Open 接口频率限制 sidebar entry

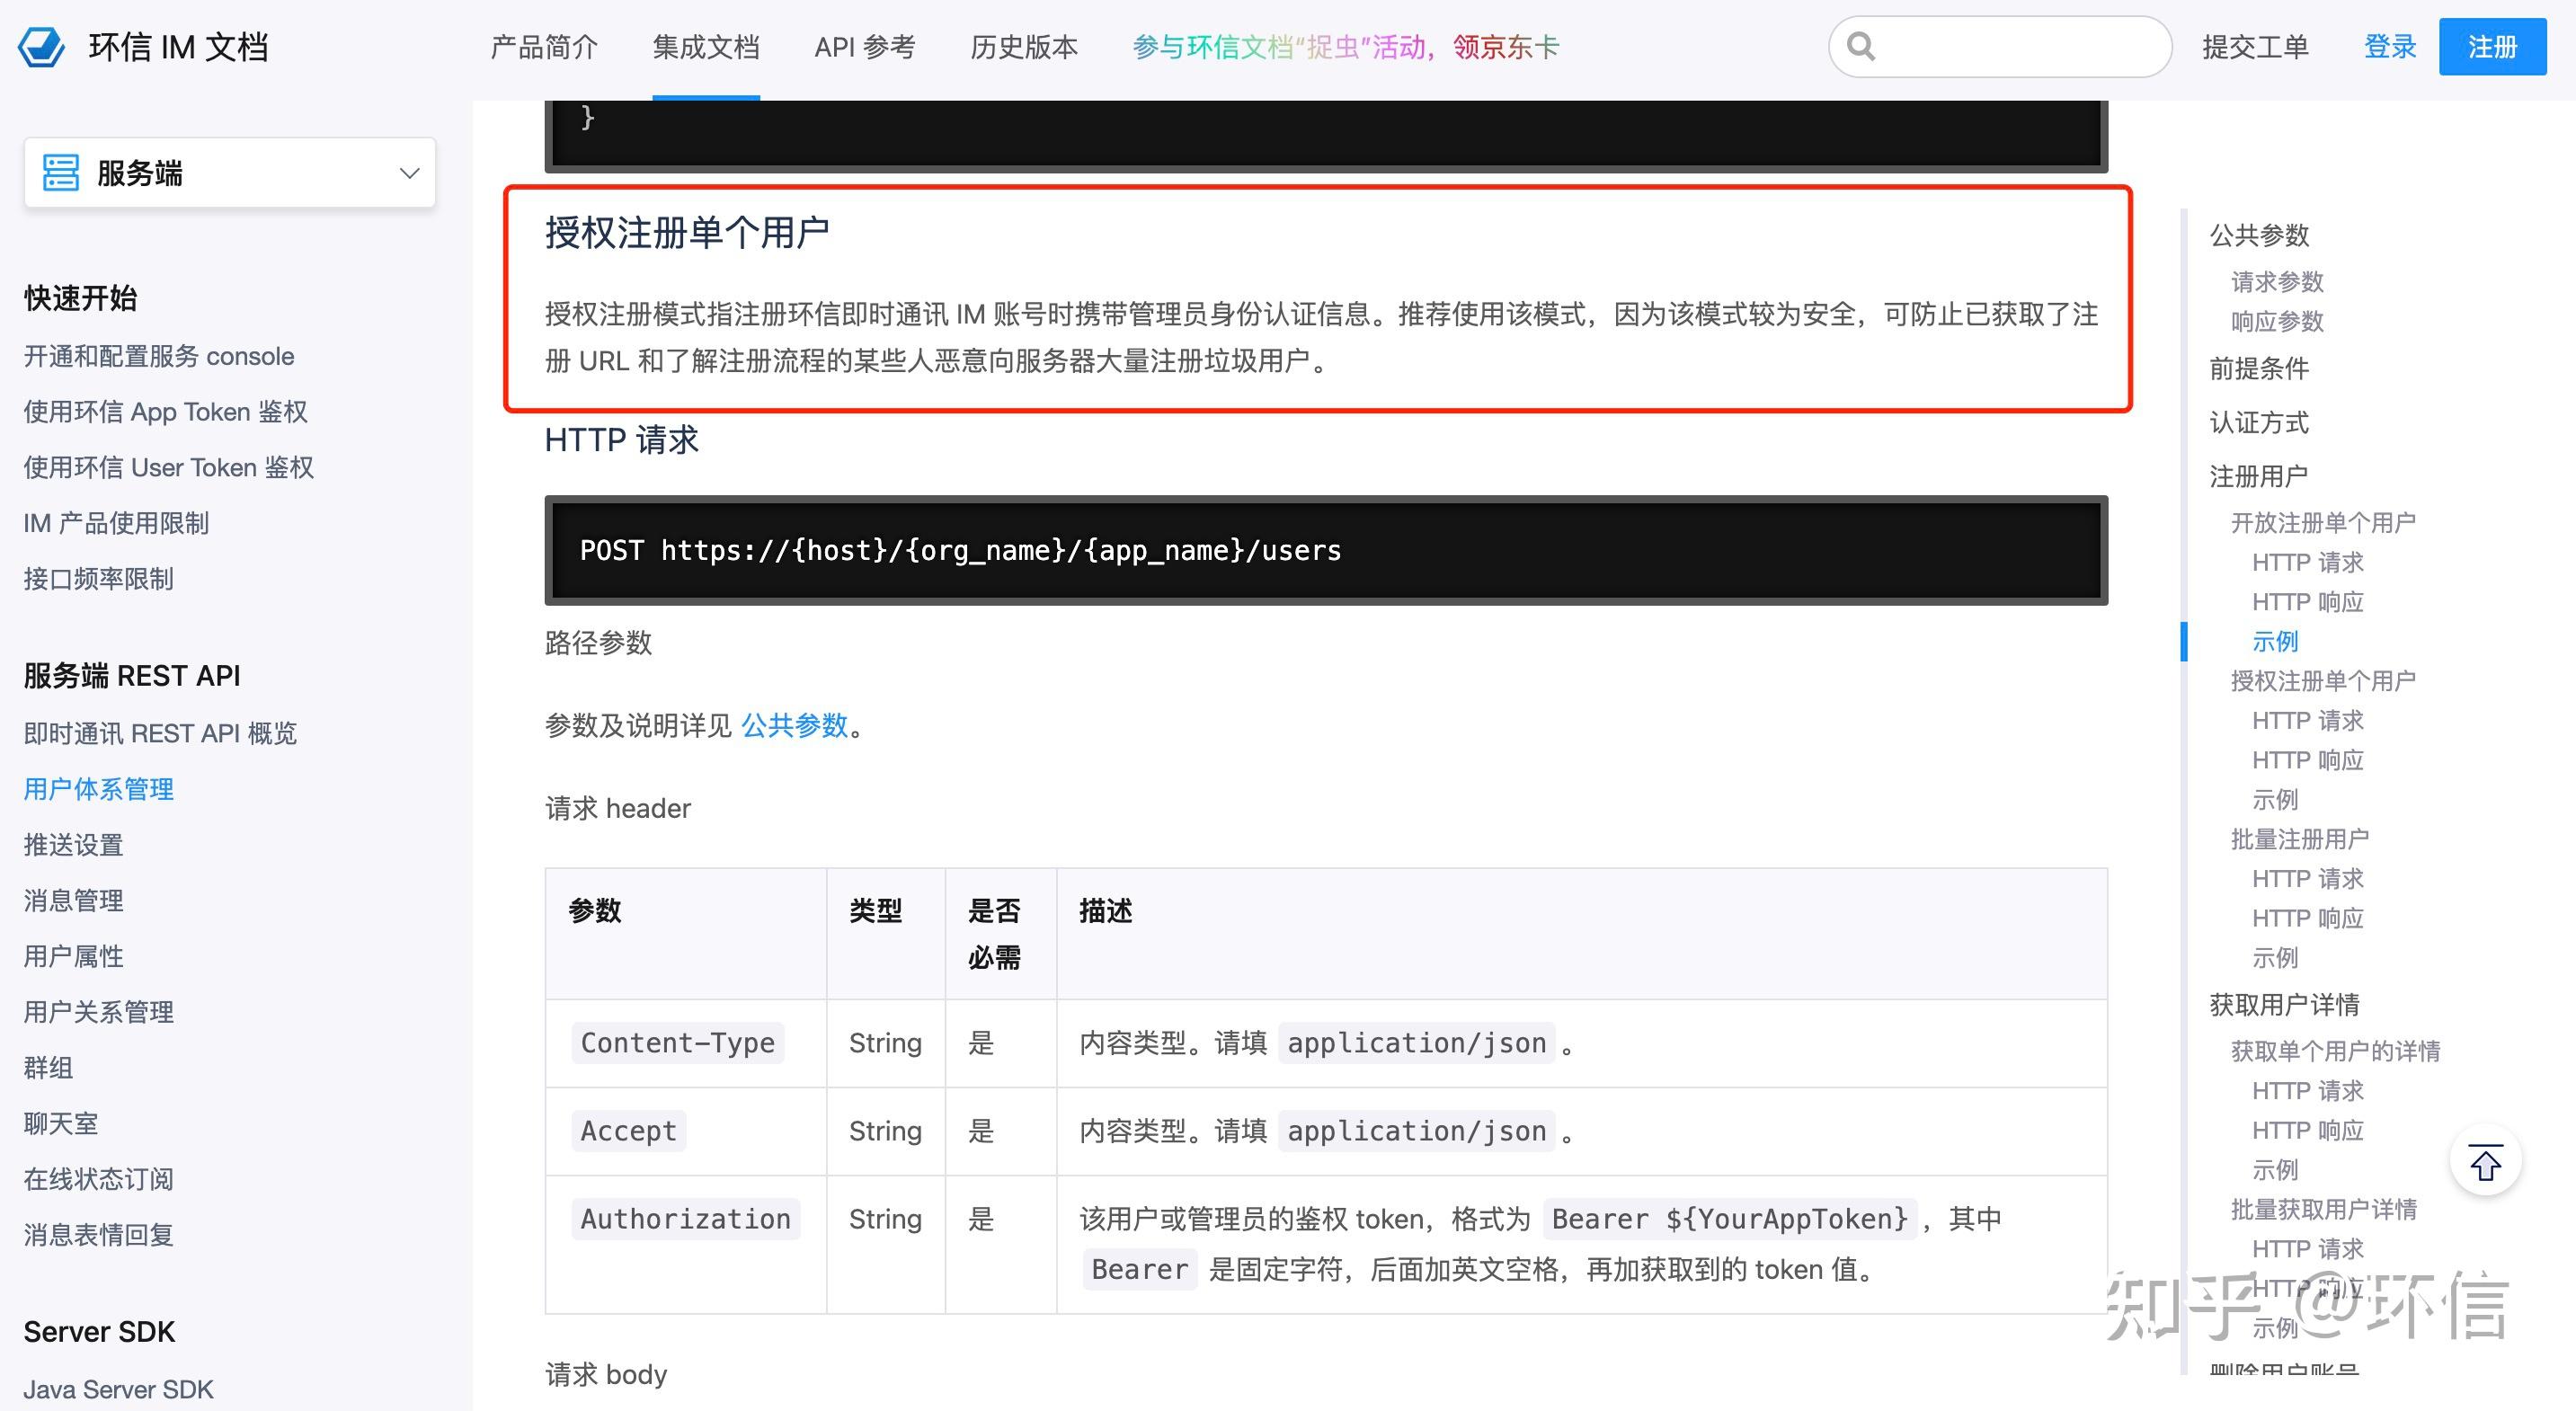[x=99, y=579]
